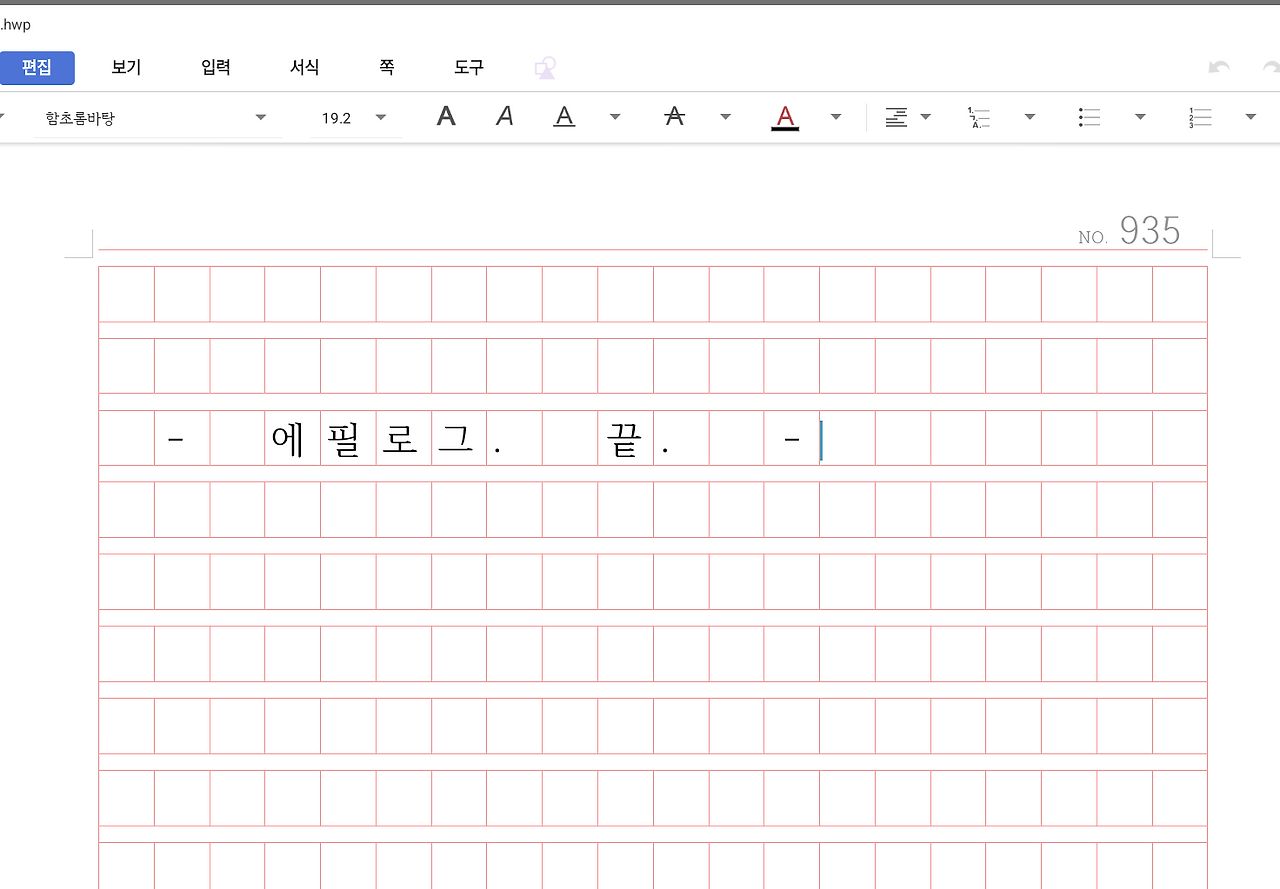Click the character 필 in the grid
Image resolution: width=1280 pixels, height=889 pixels.
tap(343, 439)
